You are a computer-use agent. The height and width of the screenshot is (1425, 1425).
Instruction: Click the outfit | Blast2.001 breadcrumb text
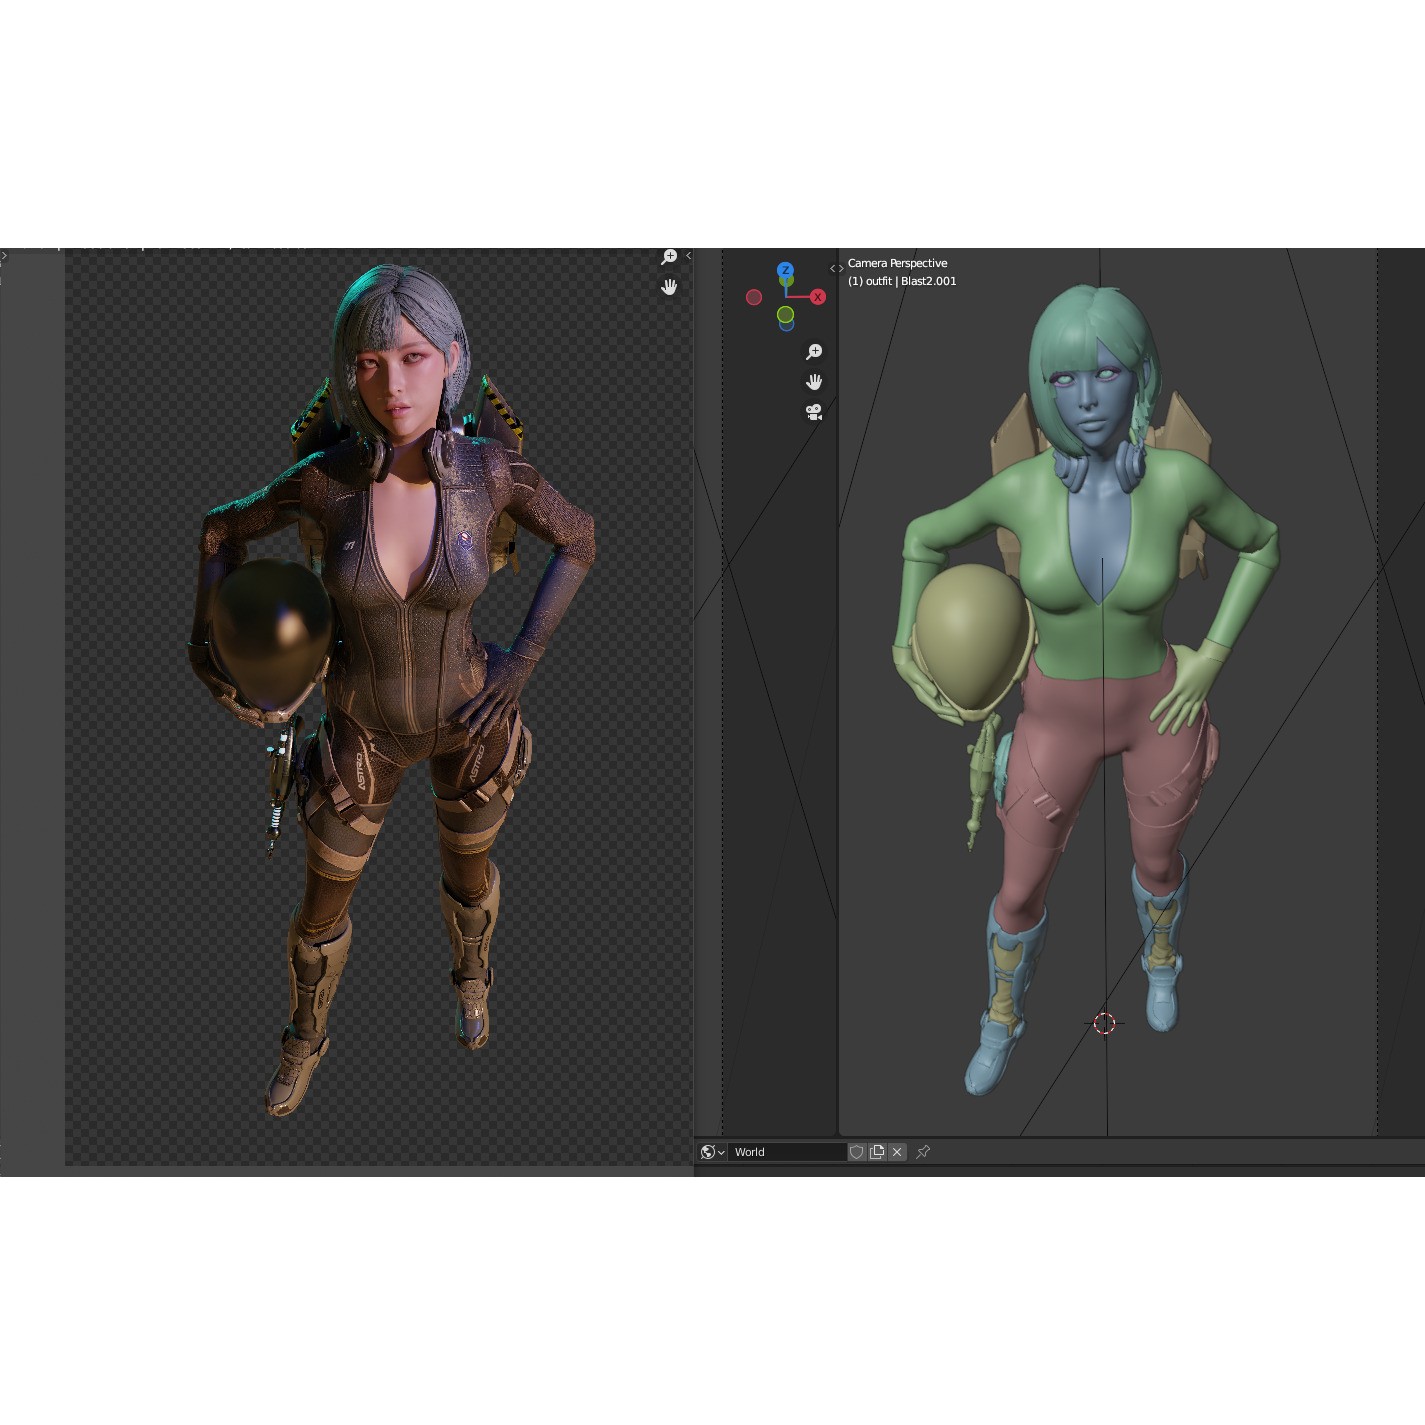point(902,281)
